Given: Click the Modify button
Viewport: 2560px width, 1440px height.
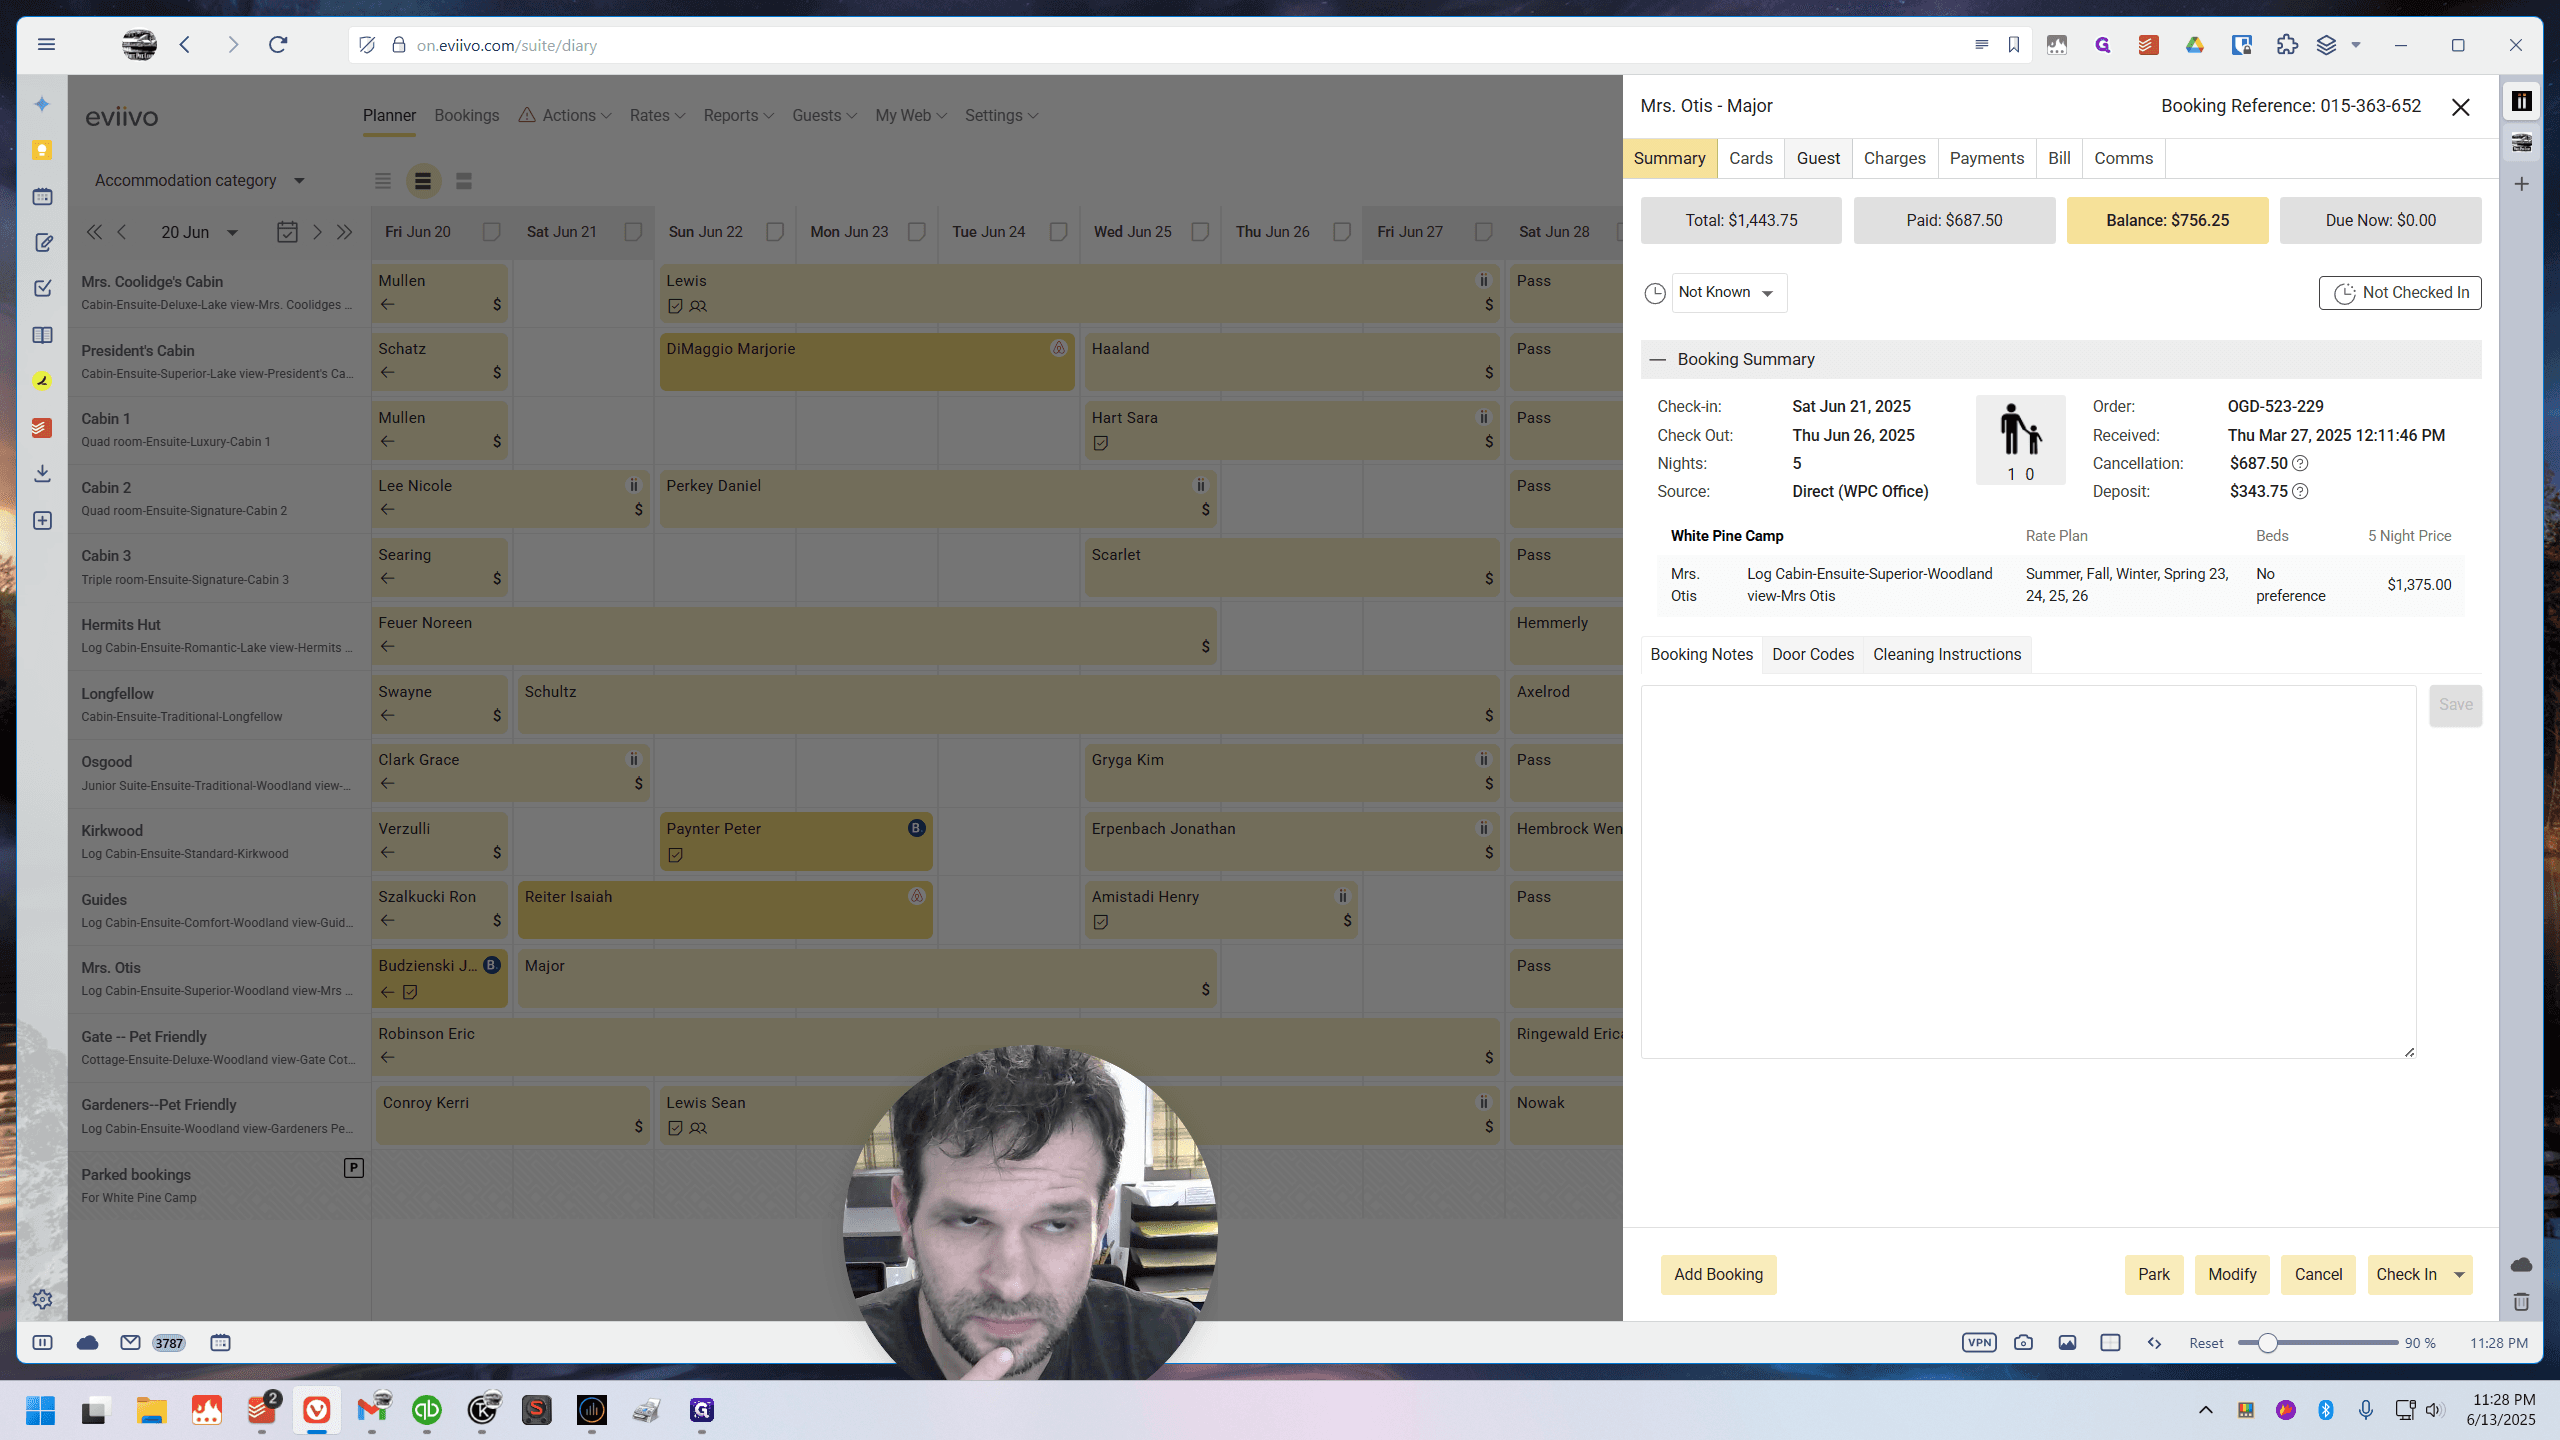Looking at the screenshot, I should [2232, 1275].
